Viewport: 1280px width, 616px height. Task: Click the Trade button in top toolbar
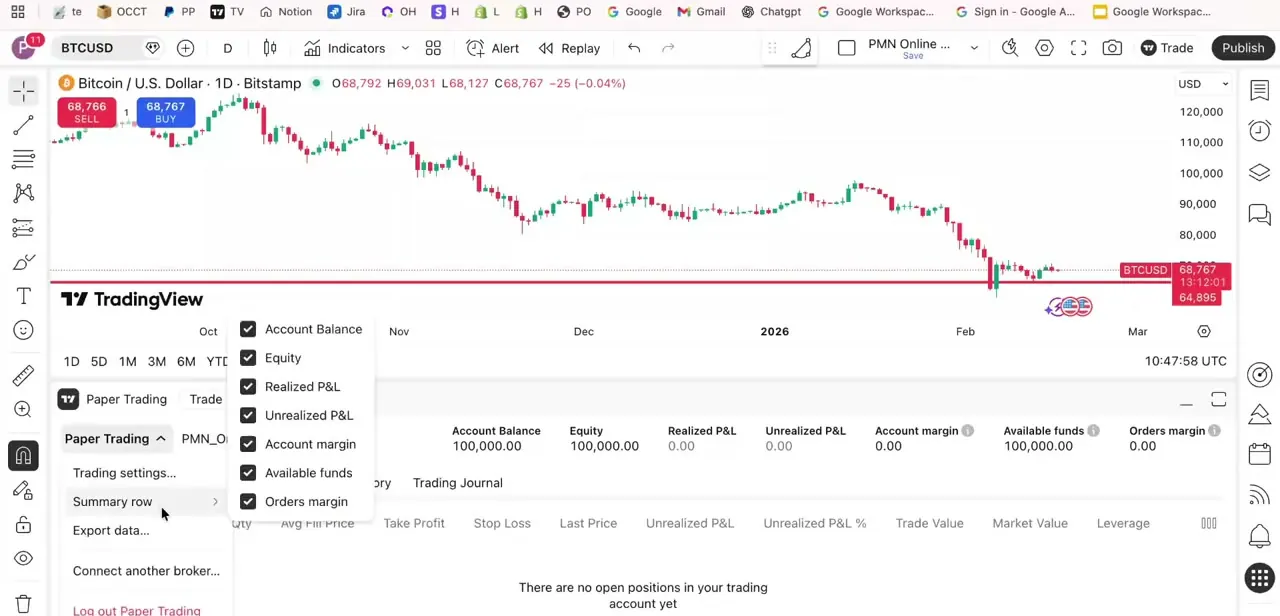1166,48
